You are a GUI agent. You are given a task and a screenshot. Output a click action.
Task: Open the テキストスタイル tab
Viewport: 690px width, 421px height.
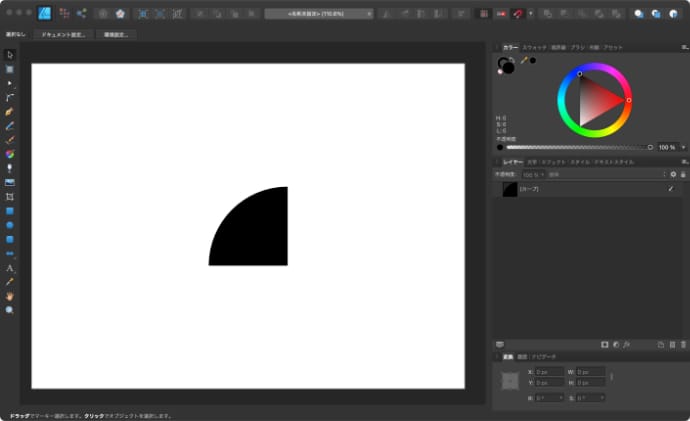tap(613, 161)
